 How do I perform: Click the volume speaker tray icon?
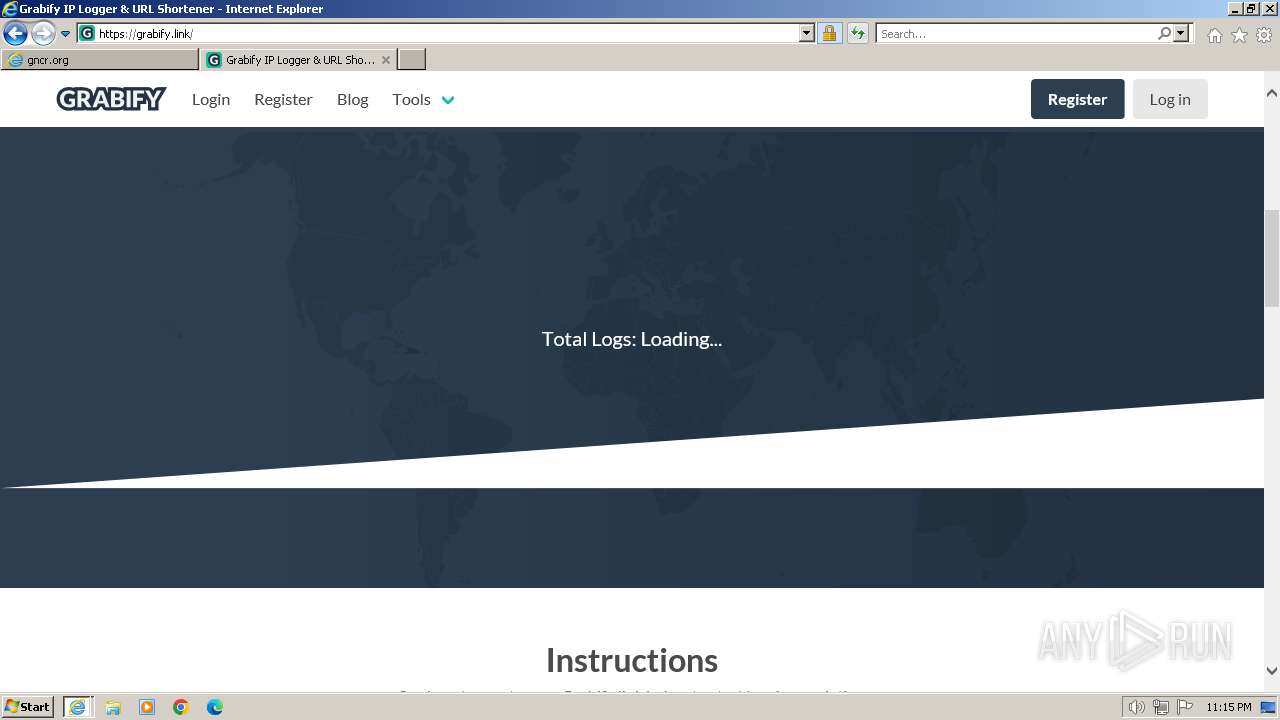1136,707
